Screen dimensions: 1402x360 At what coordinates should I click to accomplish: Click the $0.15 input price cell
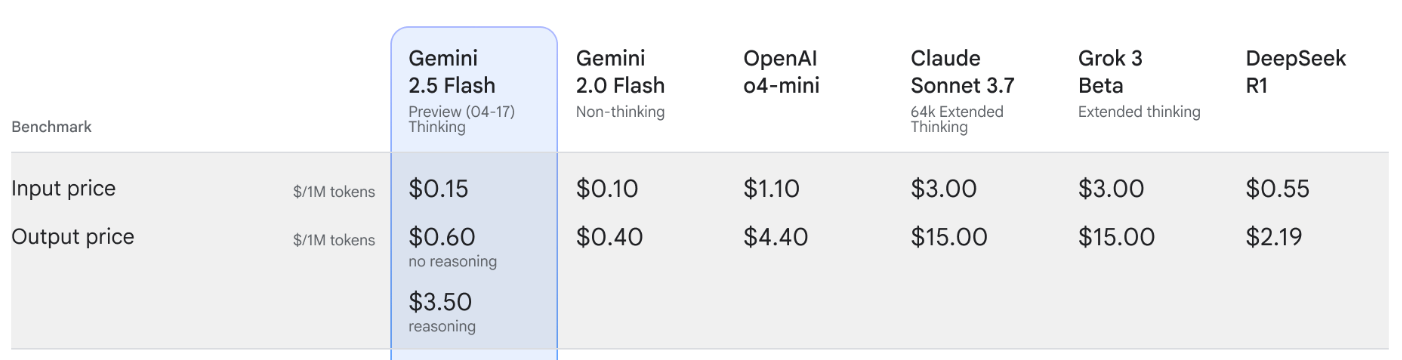438,188
